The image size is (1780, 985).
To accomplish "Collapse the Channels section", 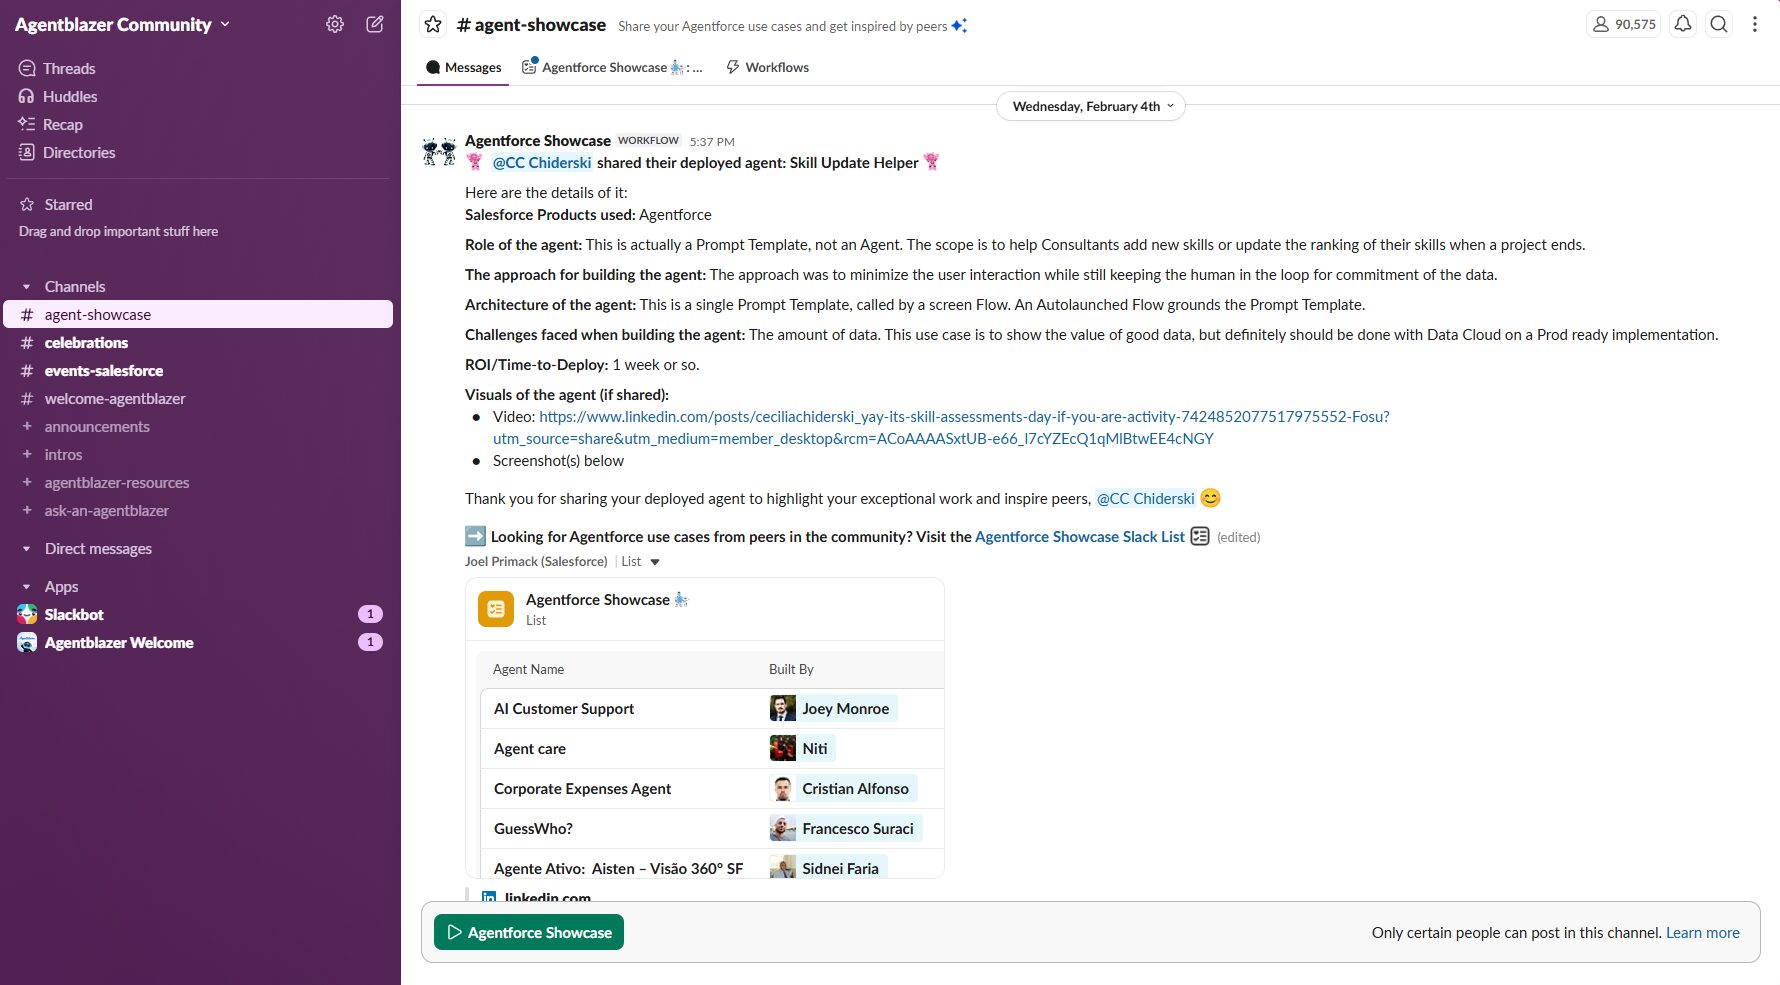I will [x=27, y=287].
